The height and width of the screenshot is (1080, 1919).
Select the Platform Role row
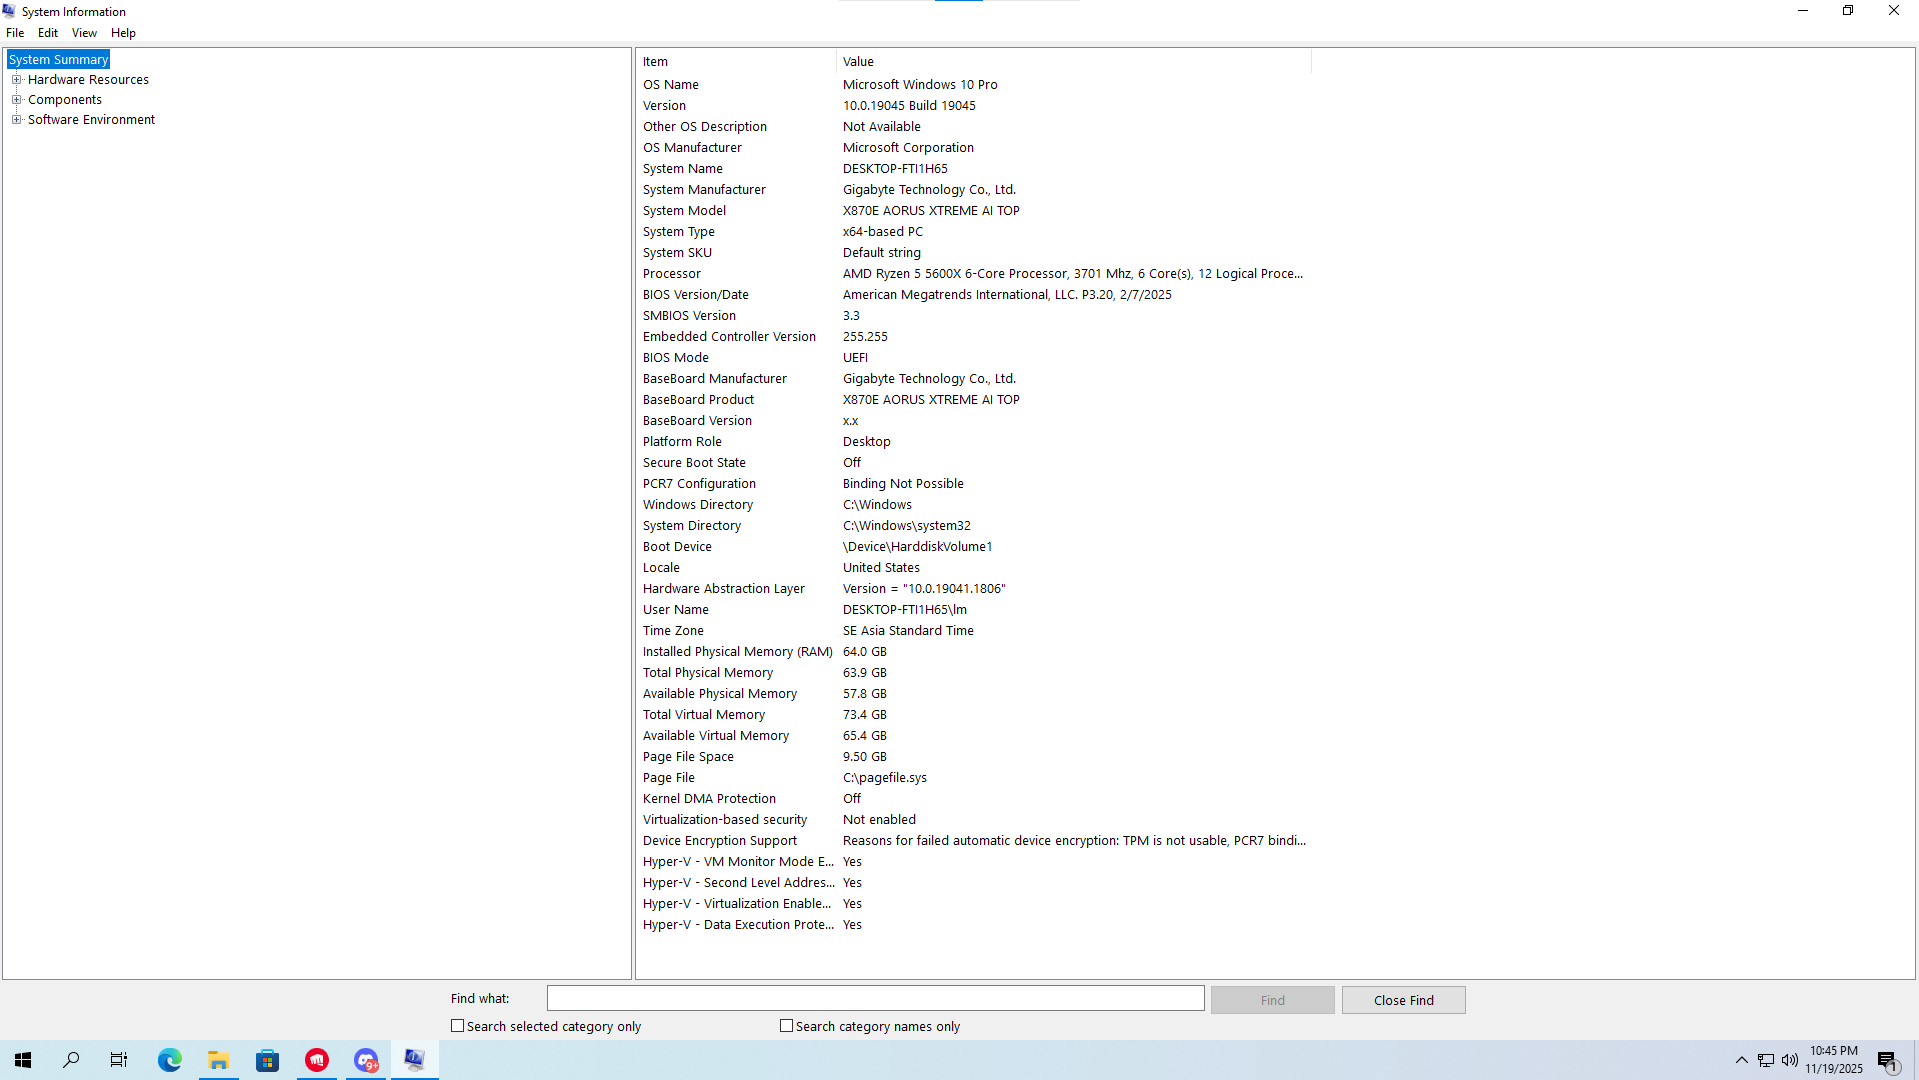tap(974, 442)
